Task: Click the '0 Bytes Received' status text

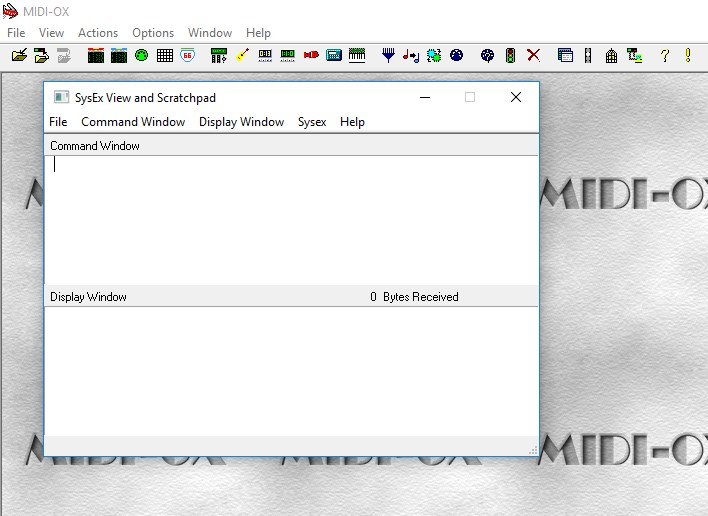Action: click(x=414, y=297)
